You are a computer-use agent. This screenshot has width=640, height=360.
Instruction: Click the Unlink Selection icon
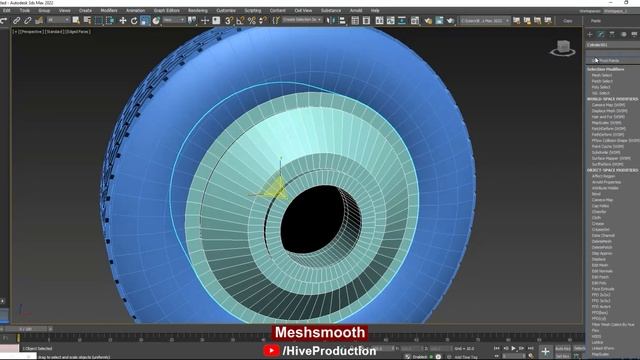pos(28,20)
